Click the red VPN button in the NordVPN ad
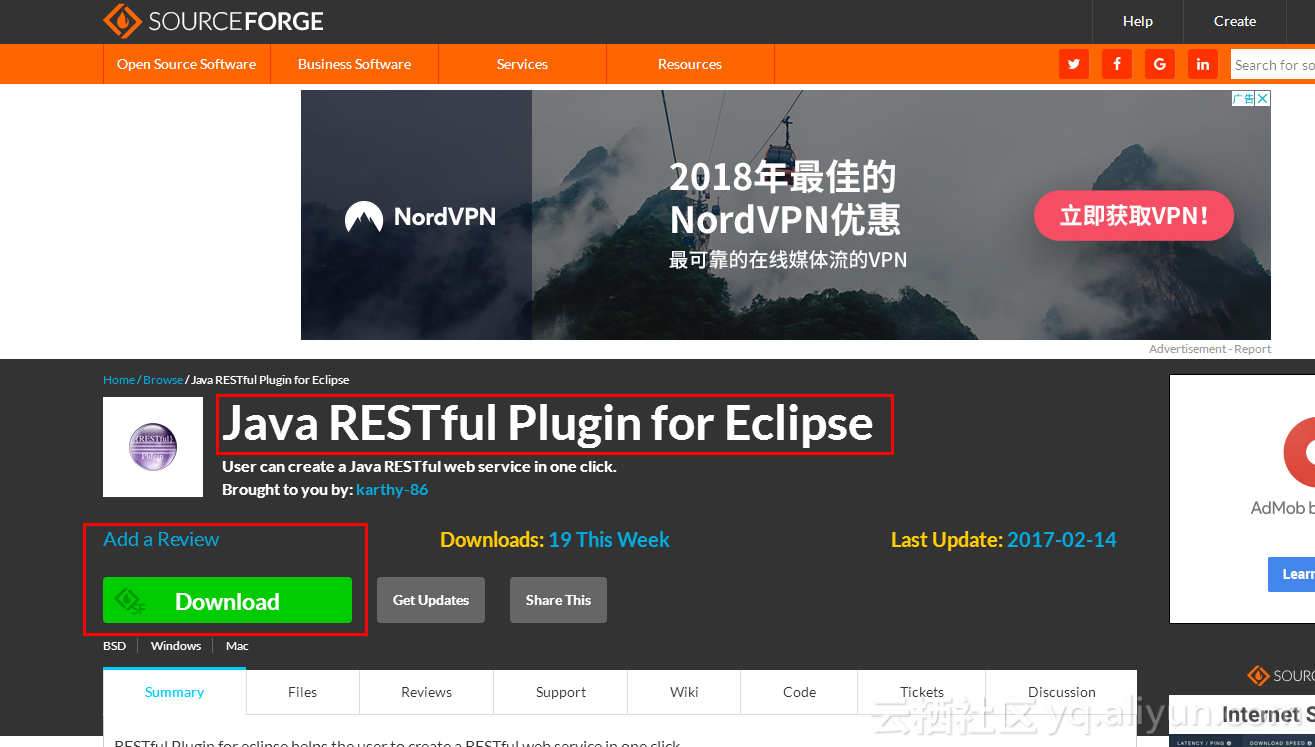The width and height of the screenshot is (1315, 747). 1134,215
